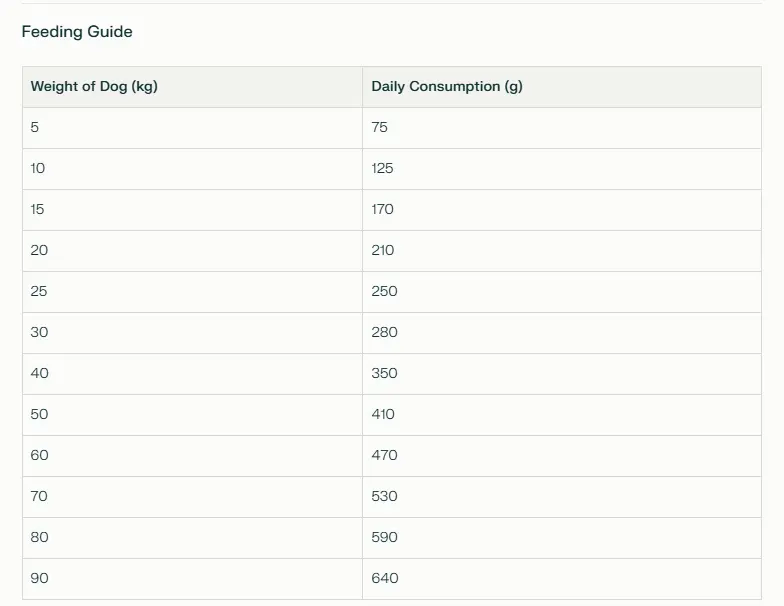Click the 75 g consumption cell
Screen dimensions: 784x606
coord(562,128)
